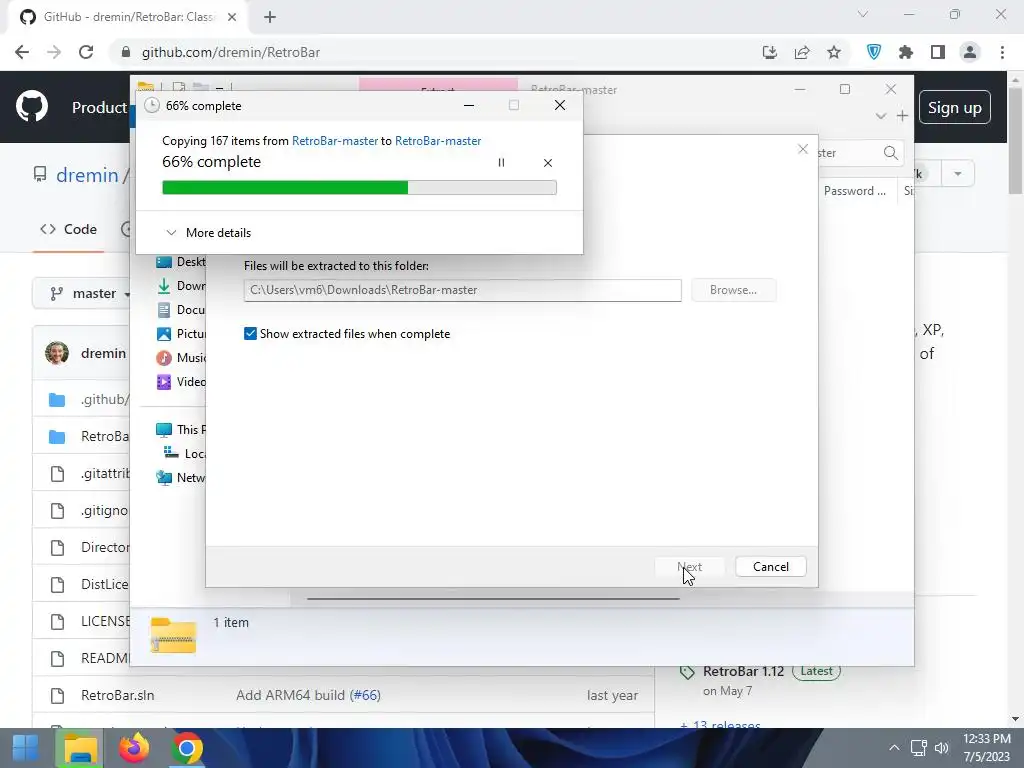Click volume icon in system tray

coord(942,748)
